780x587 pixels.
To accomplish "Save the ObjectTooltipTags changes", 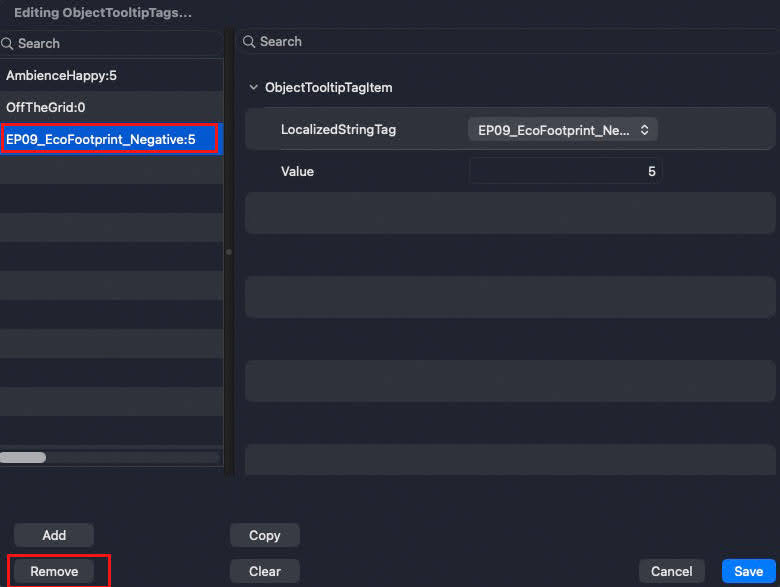I will (749, 571).
